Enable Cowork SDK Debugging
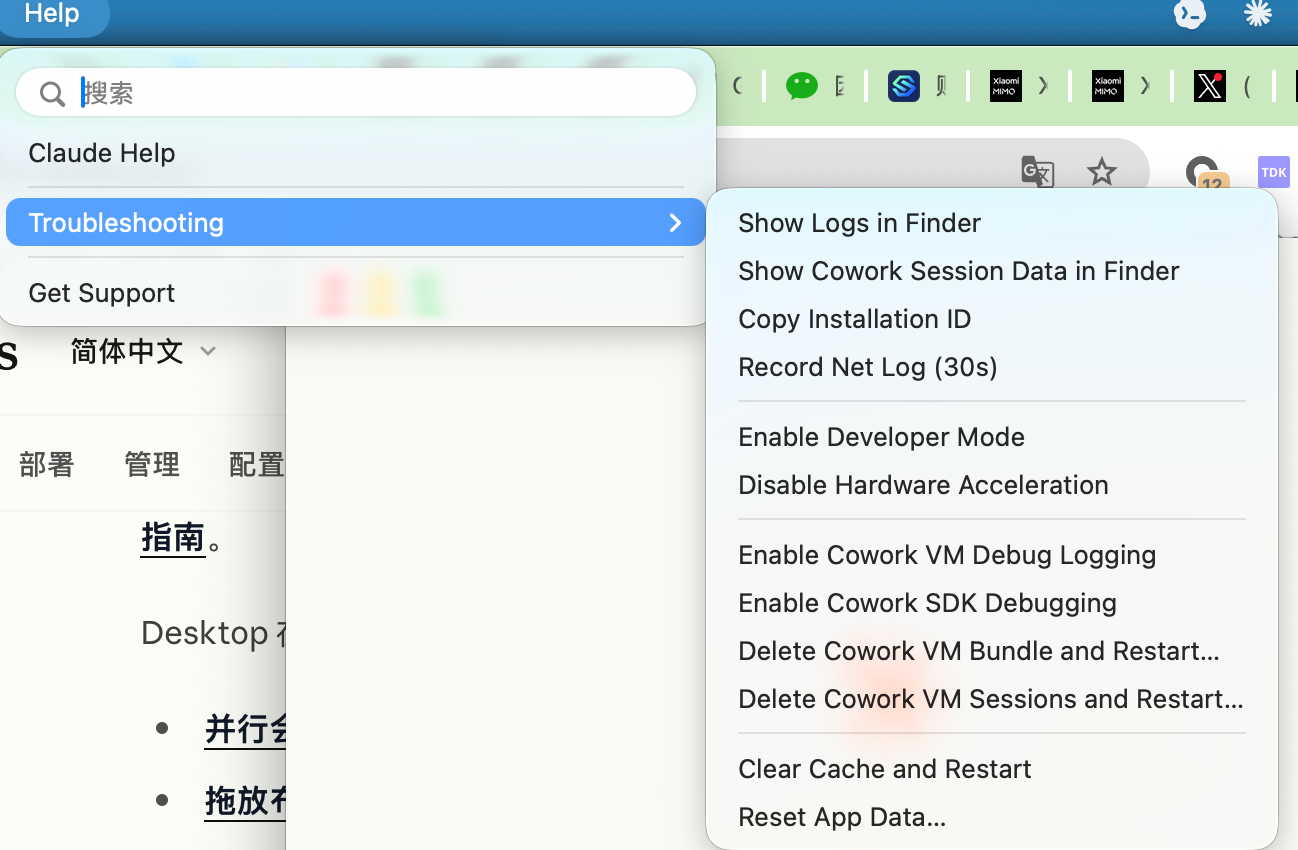1298x850 pixels. coord(991,603)
